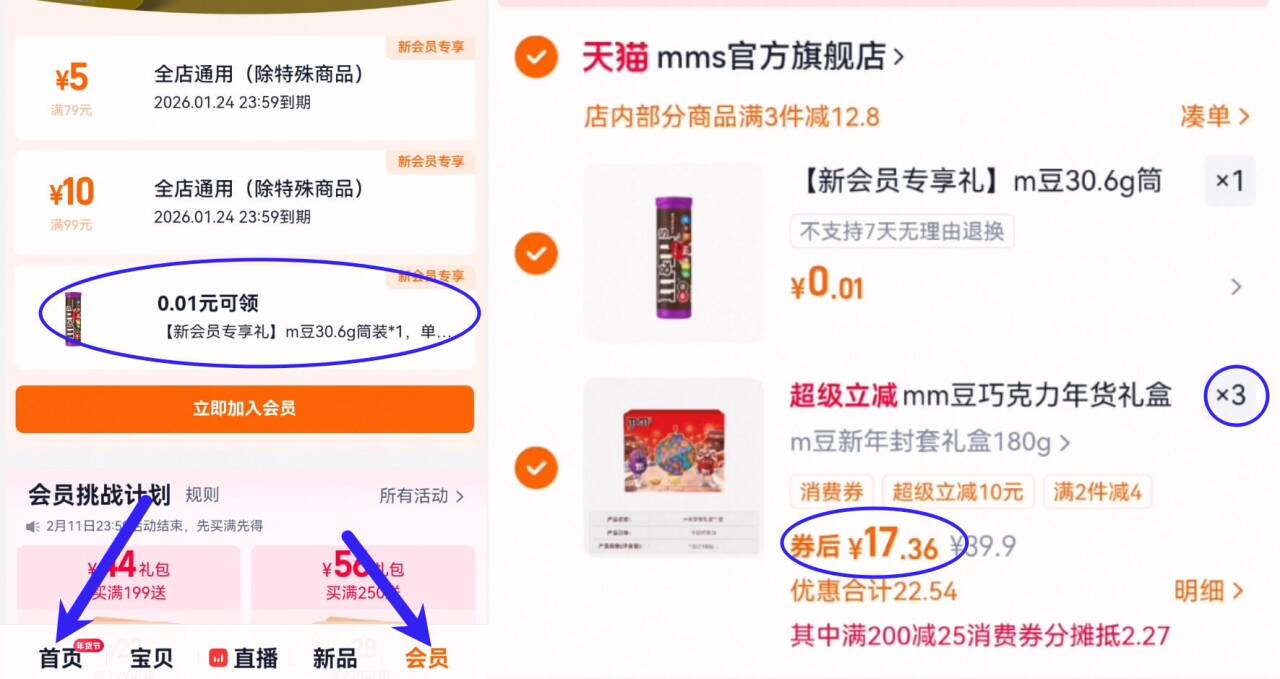
Task: Switch to the 首页 tab
Action: click(x=61, y=658)
